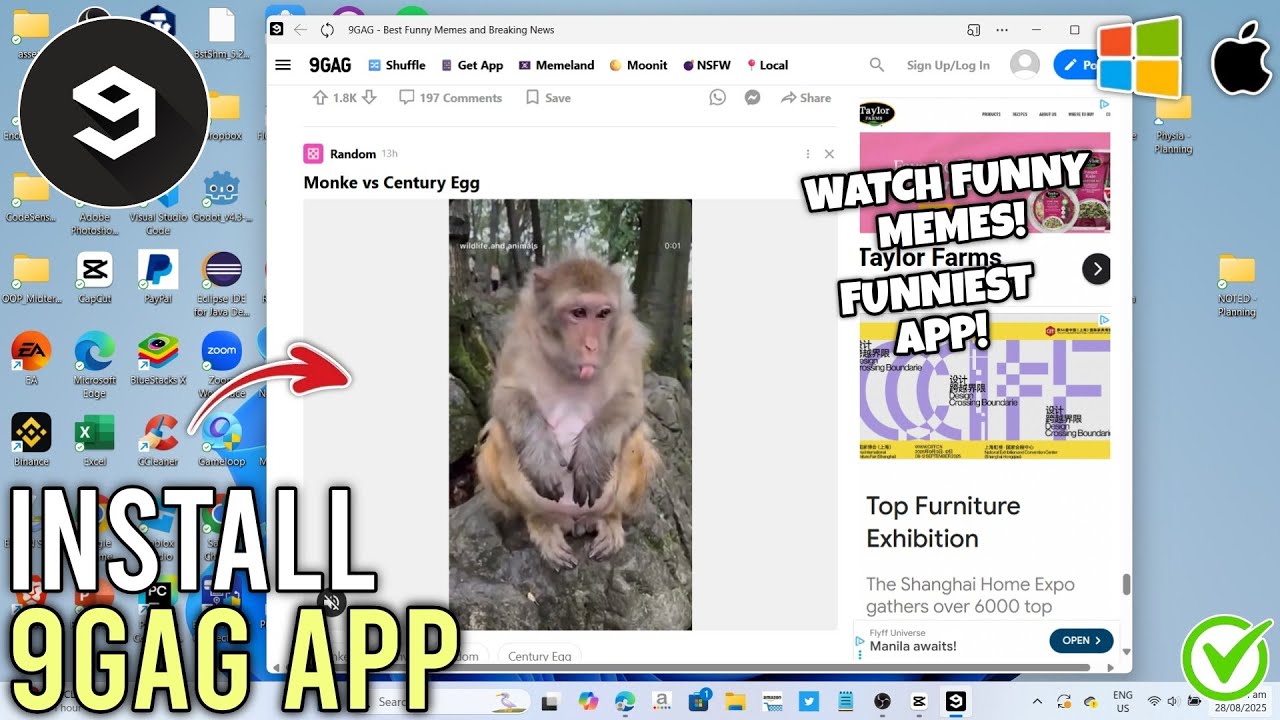Select the Century Egg tag
The image size is (1280, 720).
click(540, 656)
